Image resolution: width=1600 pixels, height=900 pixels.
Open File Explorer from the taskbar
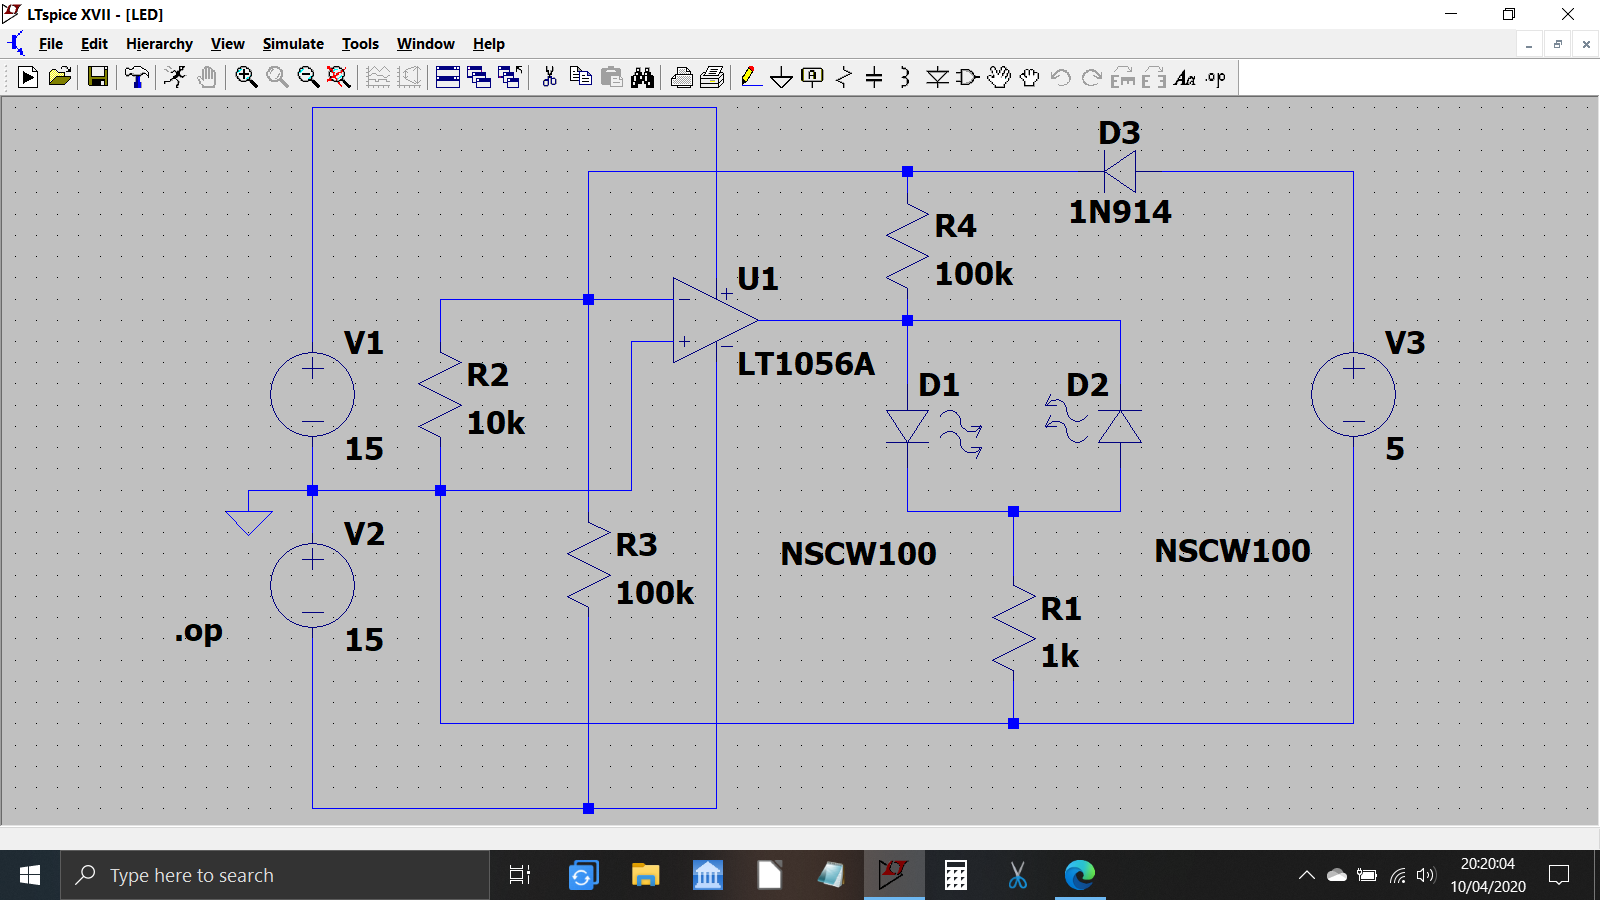645,875
